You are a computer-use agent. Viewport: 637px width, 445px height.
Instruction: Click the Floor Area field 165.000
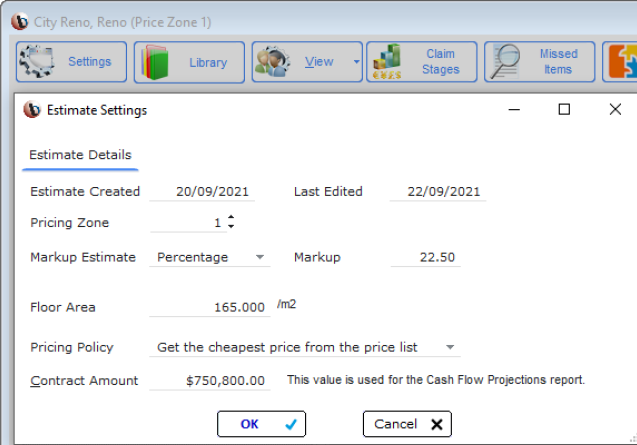pyautogui.click(x=210, y=307)
